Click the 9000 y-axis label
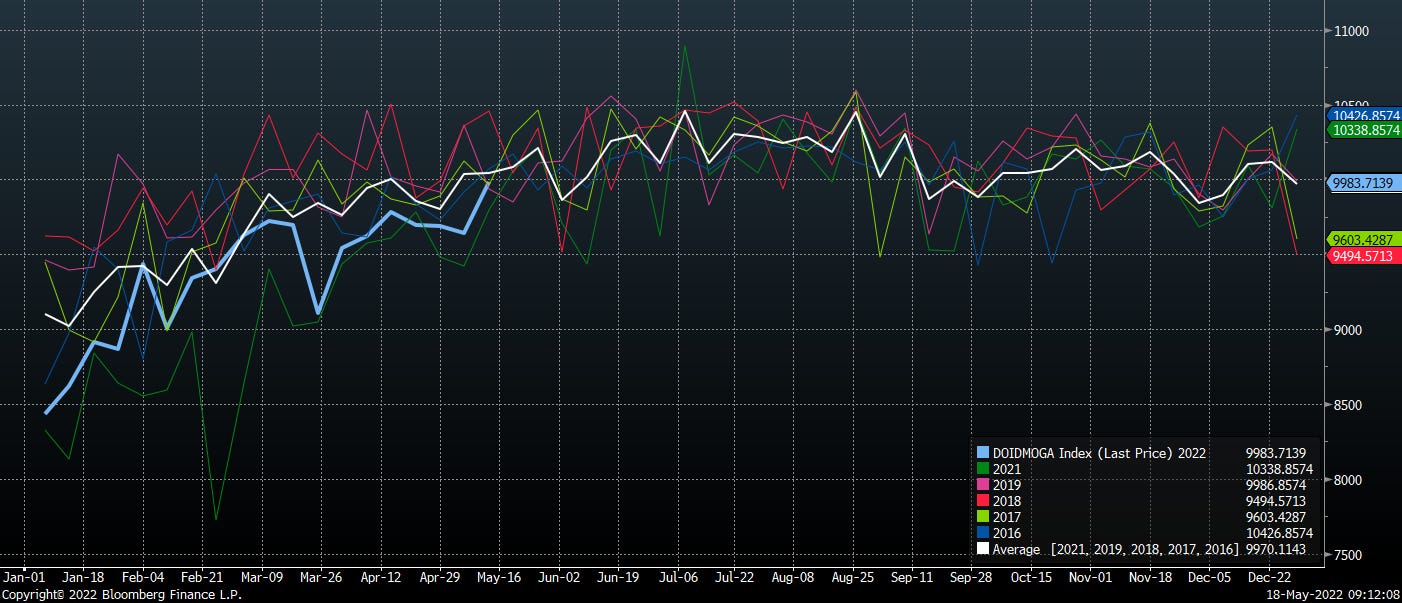 (1347, 330)
